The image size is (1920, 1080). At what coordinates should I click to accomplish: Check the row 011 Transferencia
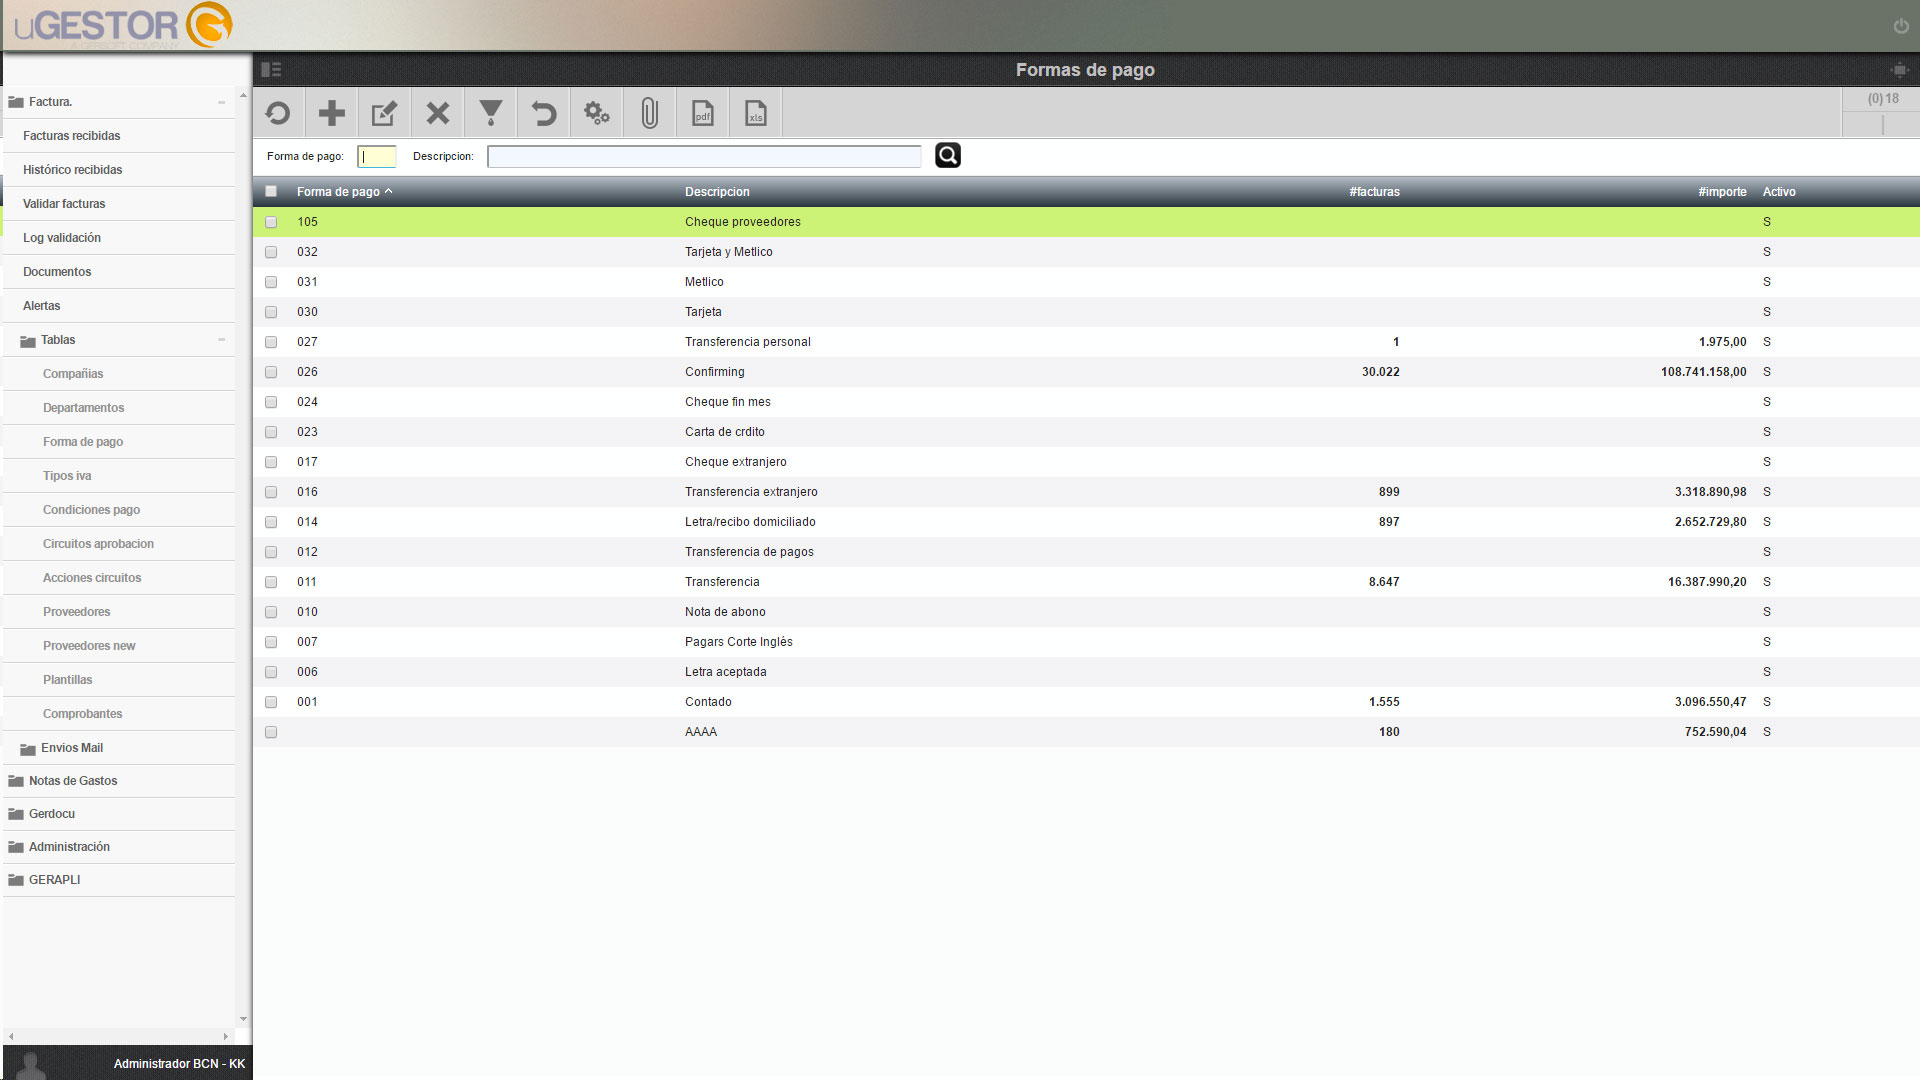tap(271, 582)
